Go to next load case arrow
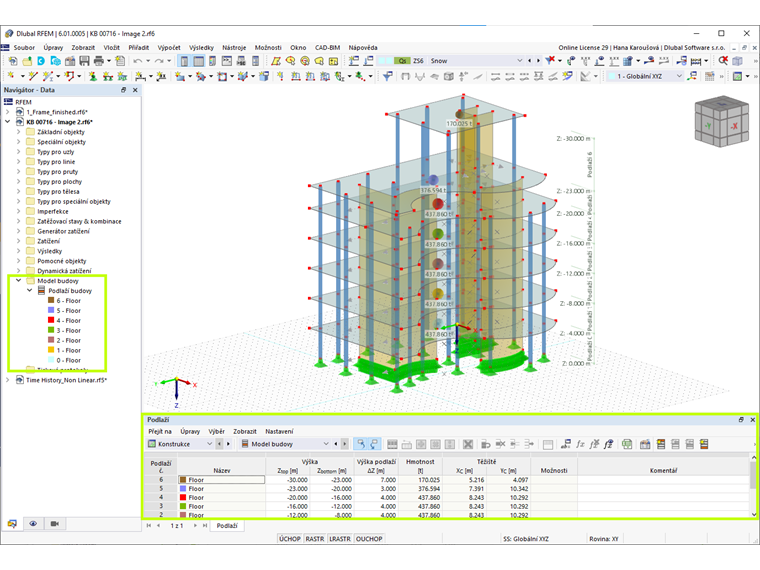 click(538, 61)
